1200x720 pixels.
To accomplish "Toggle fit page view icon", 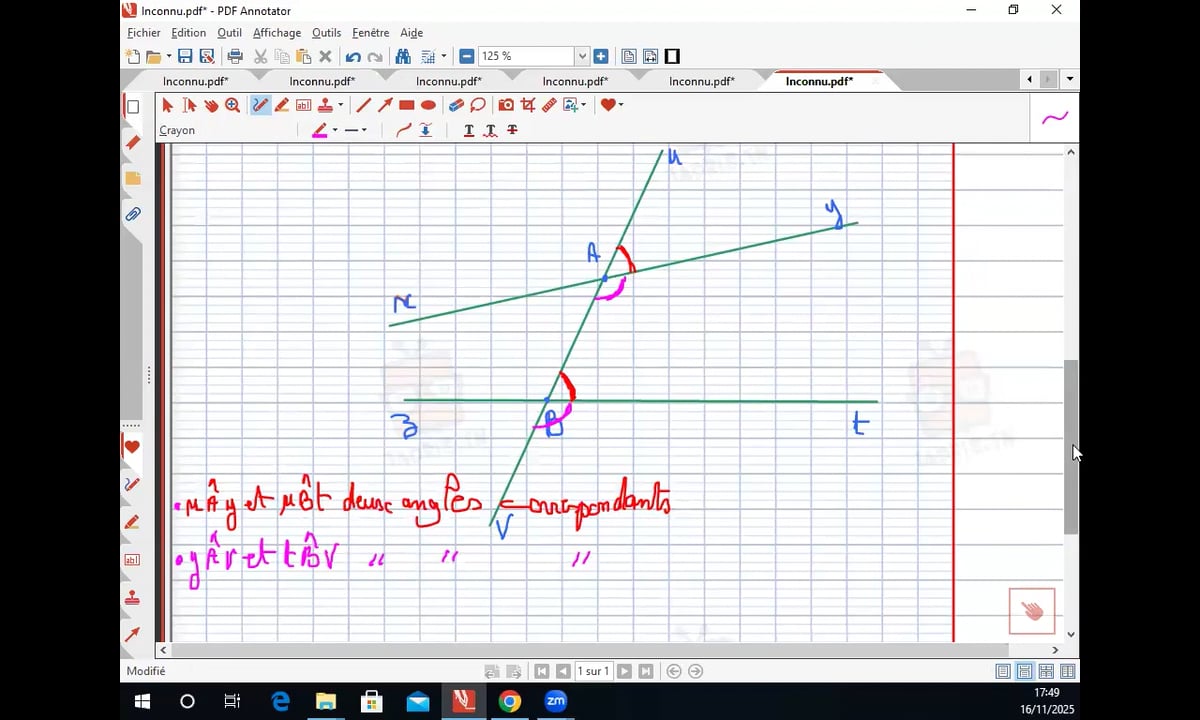I will click(x=629, y=57).
